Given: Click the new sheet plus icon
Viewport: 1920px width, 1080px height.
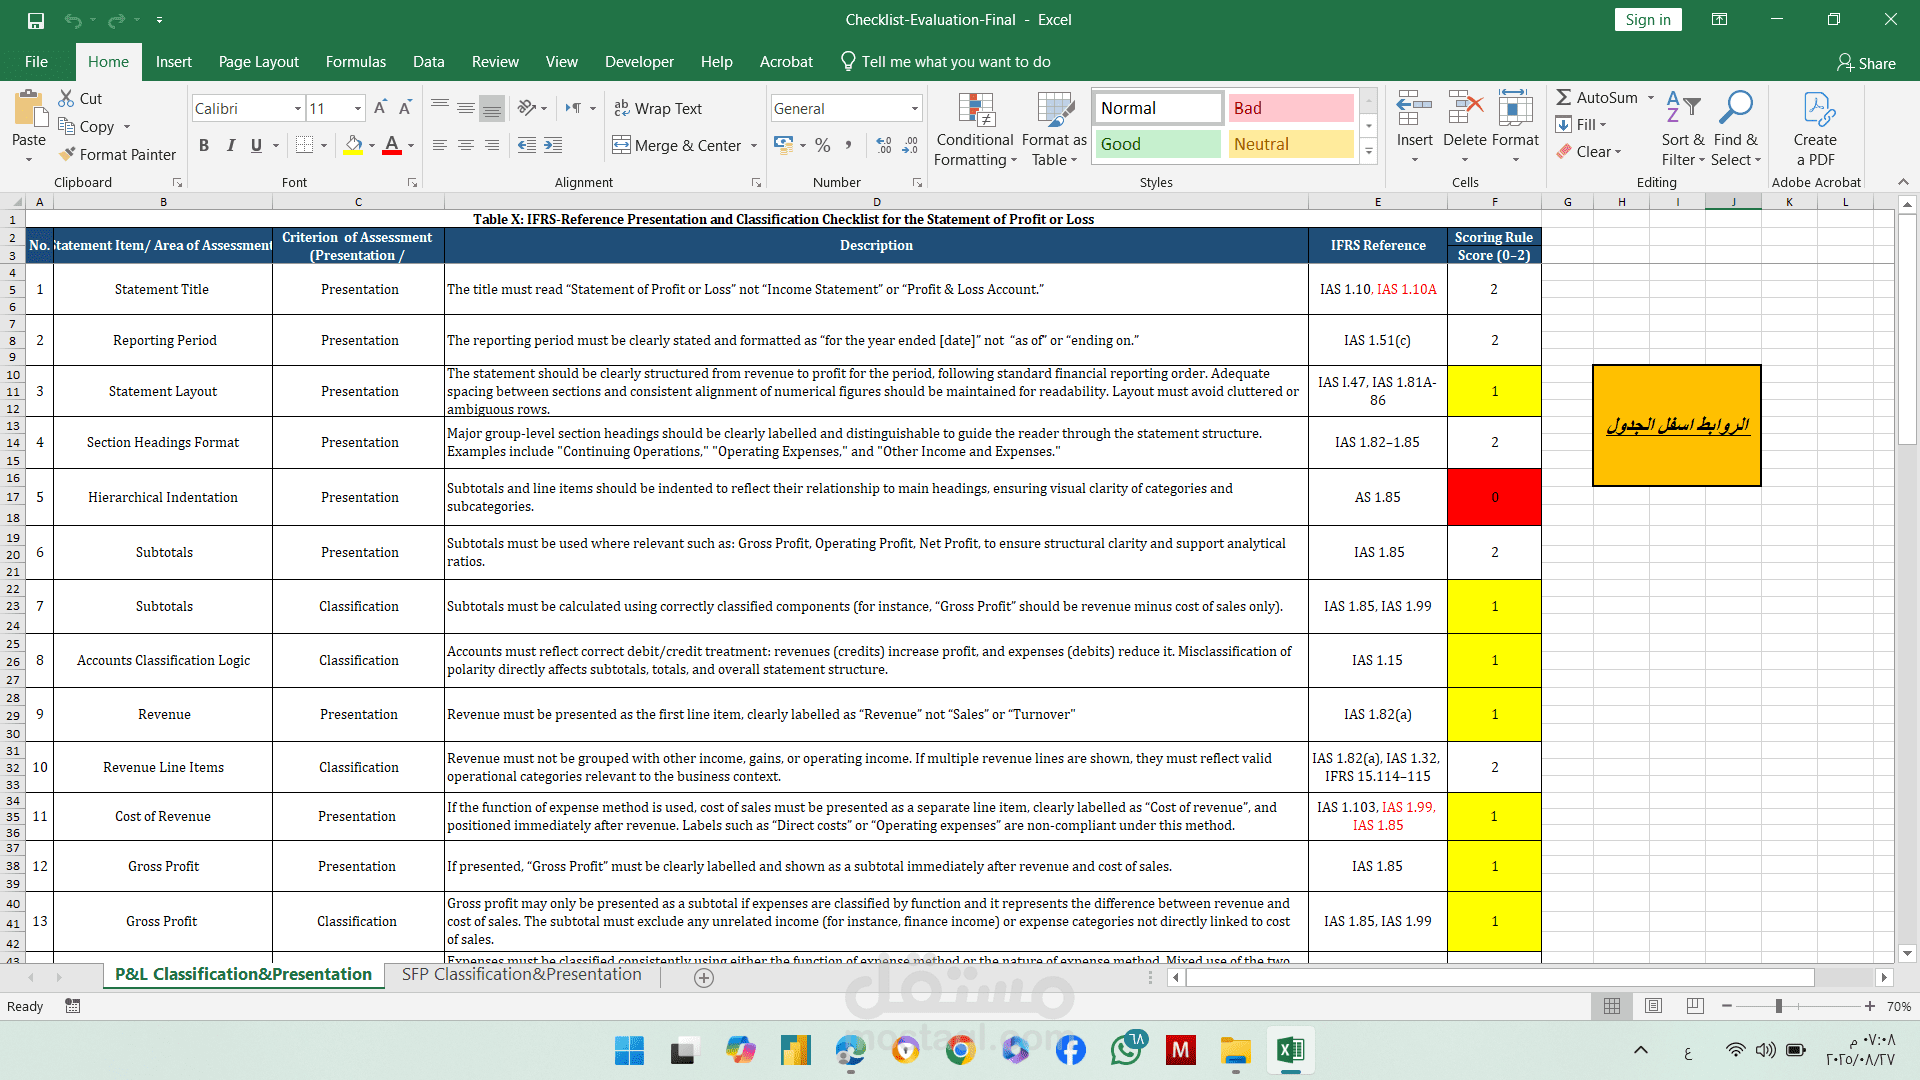Looking at the screenshot, I should (x=704, y=977).
